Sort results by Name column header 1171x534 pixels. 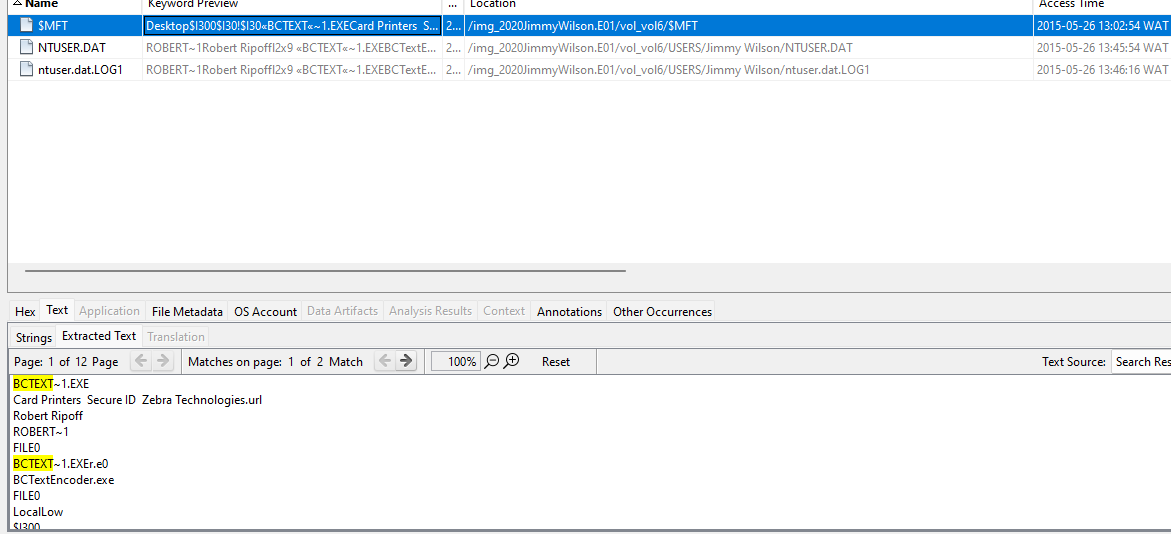point(41,4)
